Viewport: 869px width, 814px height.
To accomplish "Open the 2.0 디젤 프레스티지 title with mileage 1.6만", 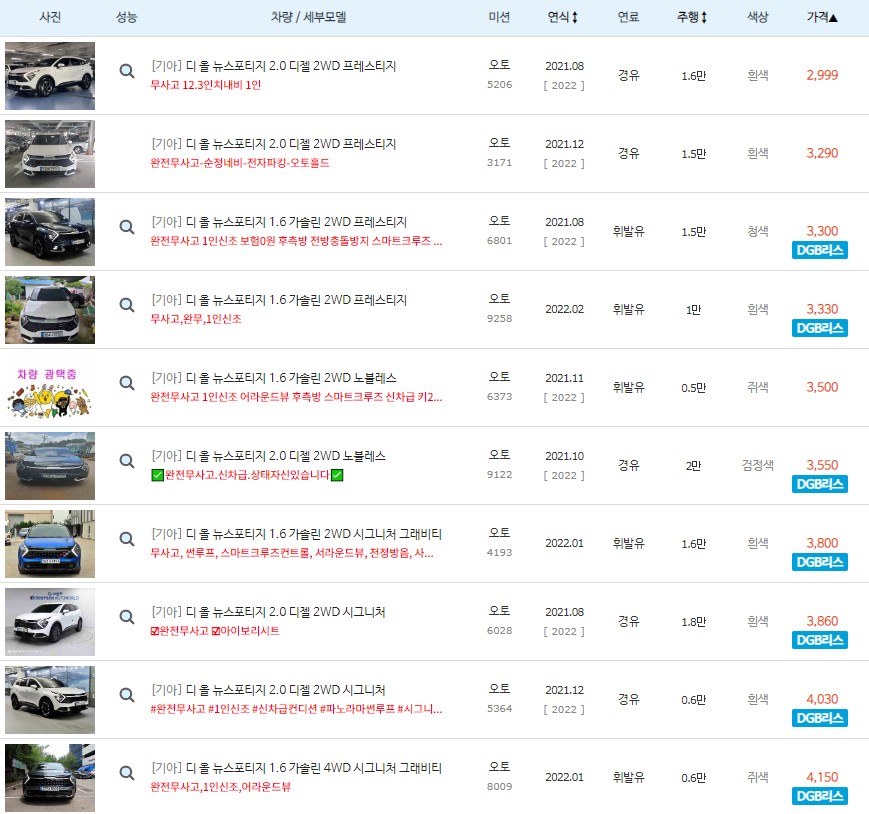I will click(274, 66).
